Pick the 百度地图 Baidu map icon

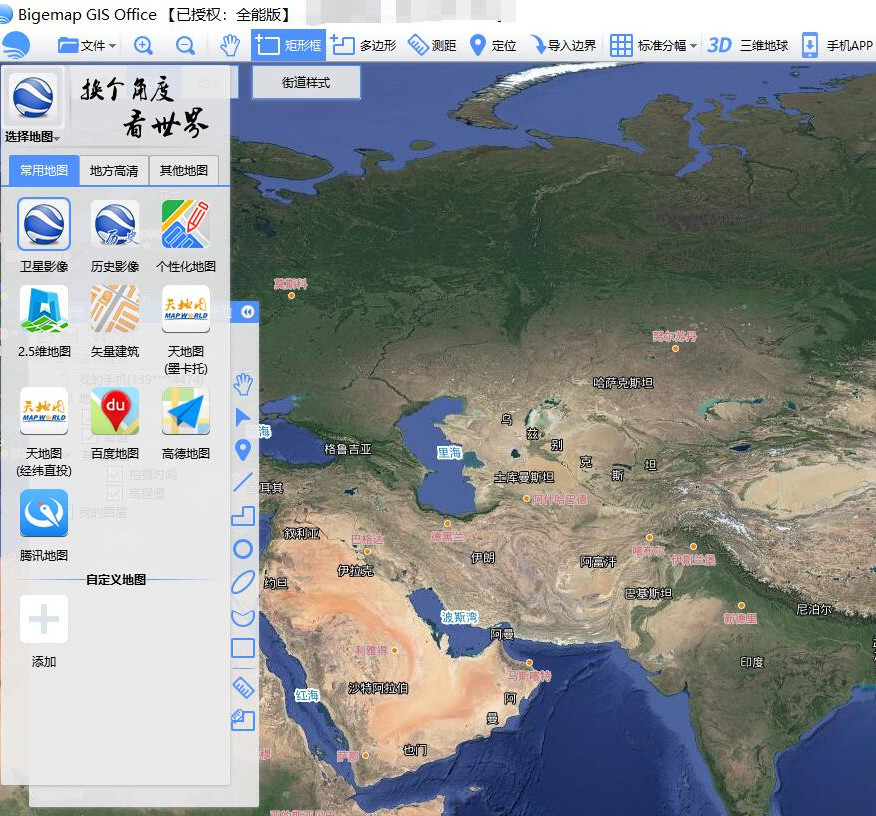point(115,412)
